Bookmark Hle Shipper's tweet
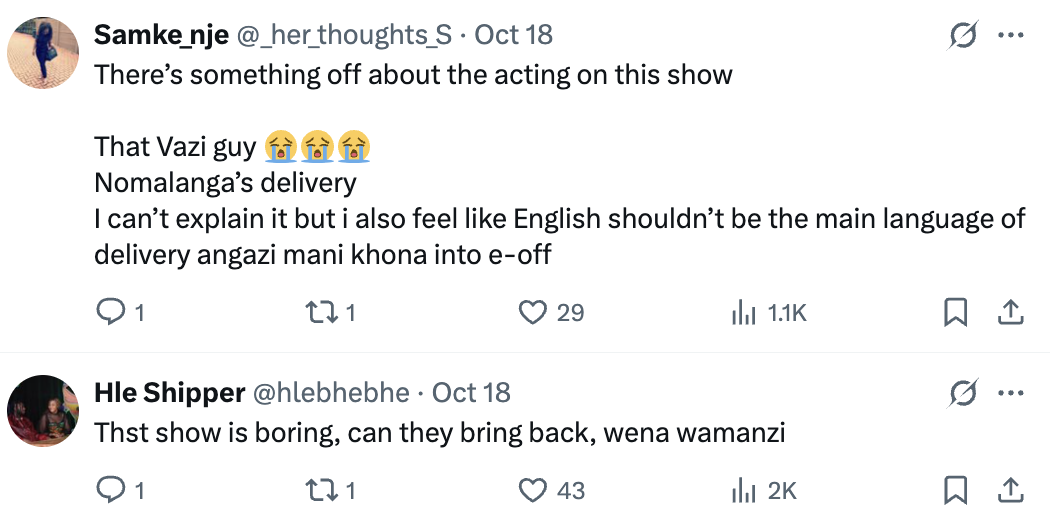Screen dimensions: 1050x518 [x=955, y=490]
